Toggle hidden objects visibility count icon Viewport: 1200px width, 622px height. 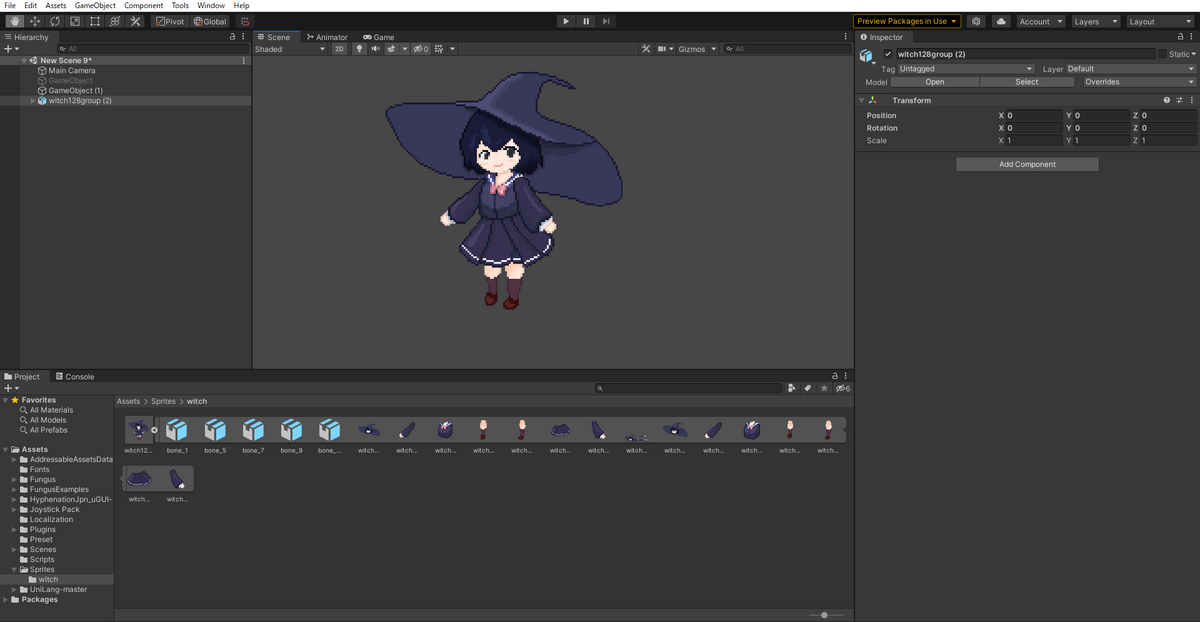(421, 49)
